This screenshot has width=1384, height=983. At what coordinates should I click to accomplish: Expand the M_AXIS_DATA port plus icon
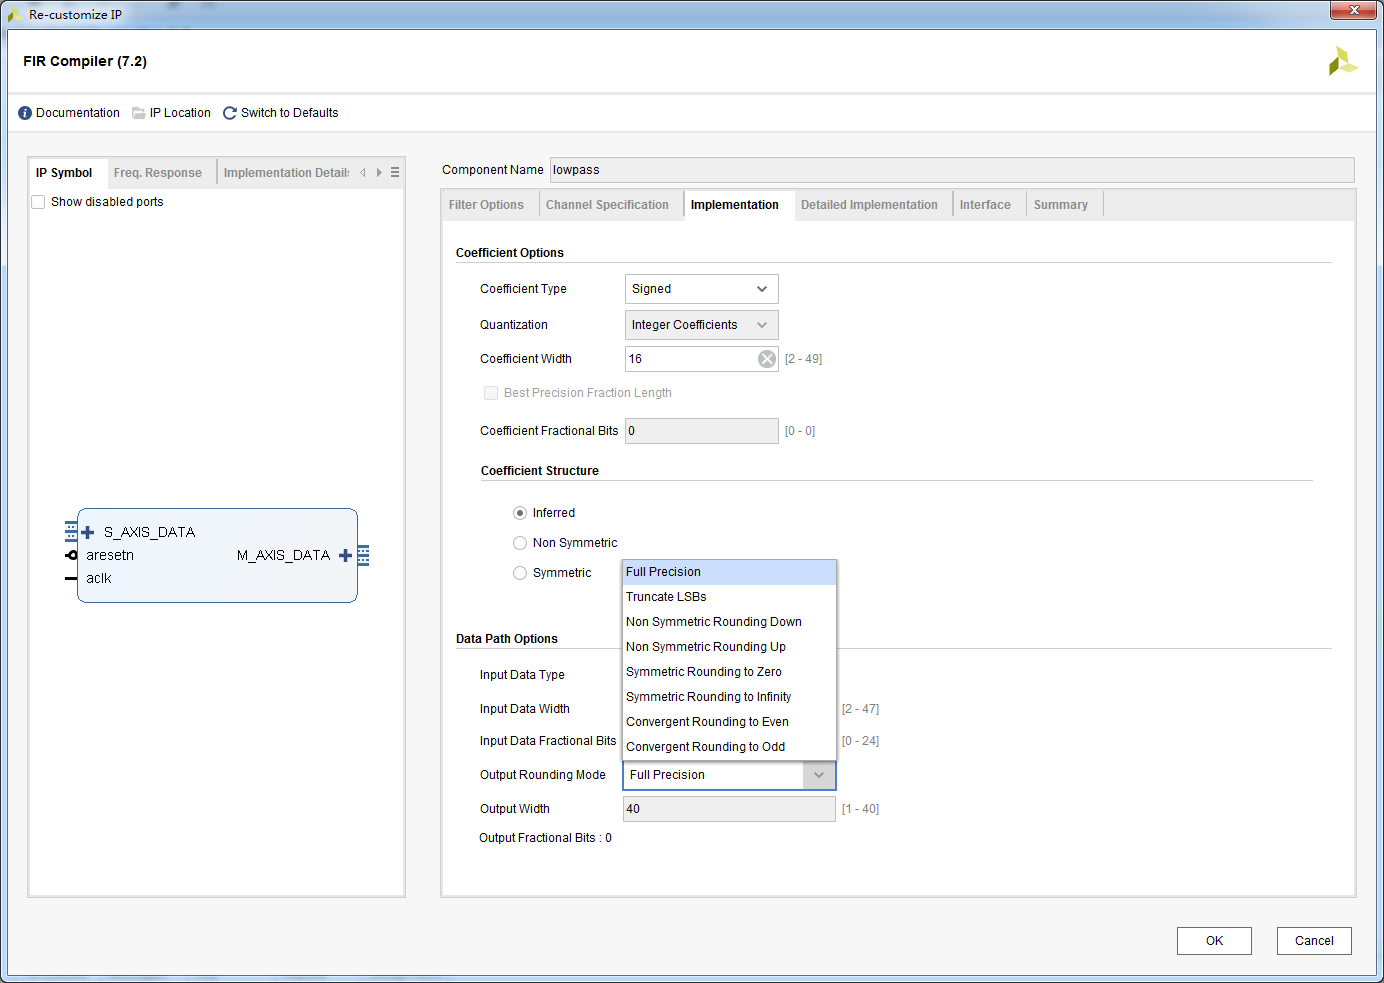tap(345, 555)
